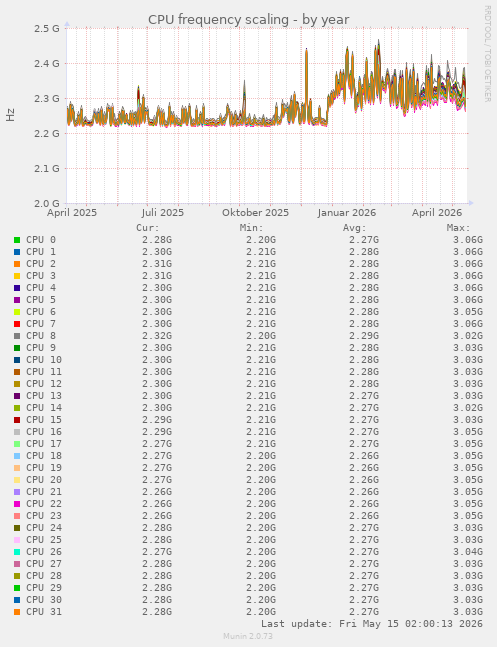Select the CPU 3 legend label

[41, 276]
